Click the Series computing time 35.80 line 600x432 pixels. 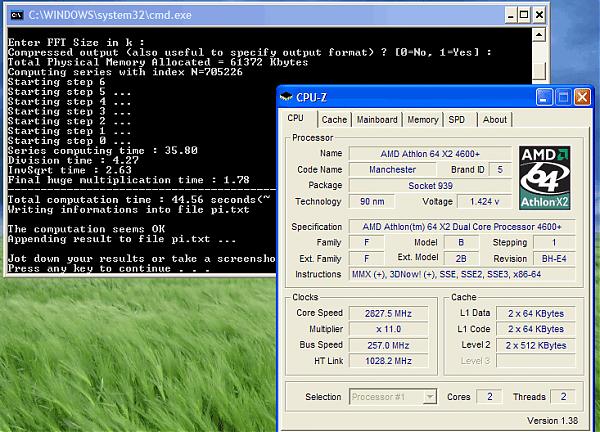click(x=103, y=150)
